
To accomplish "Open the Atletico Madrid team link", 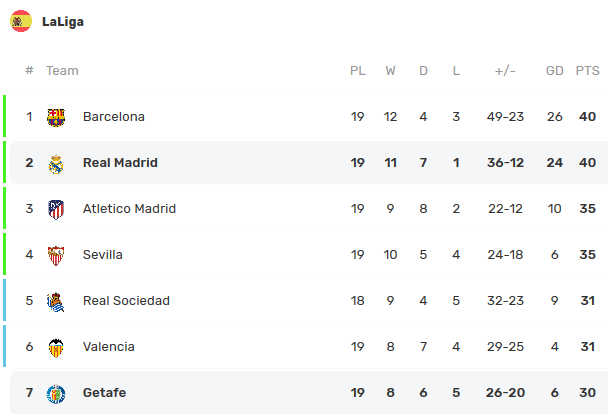I will (x=129, y=209).
